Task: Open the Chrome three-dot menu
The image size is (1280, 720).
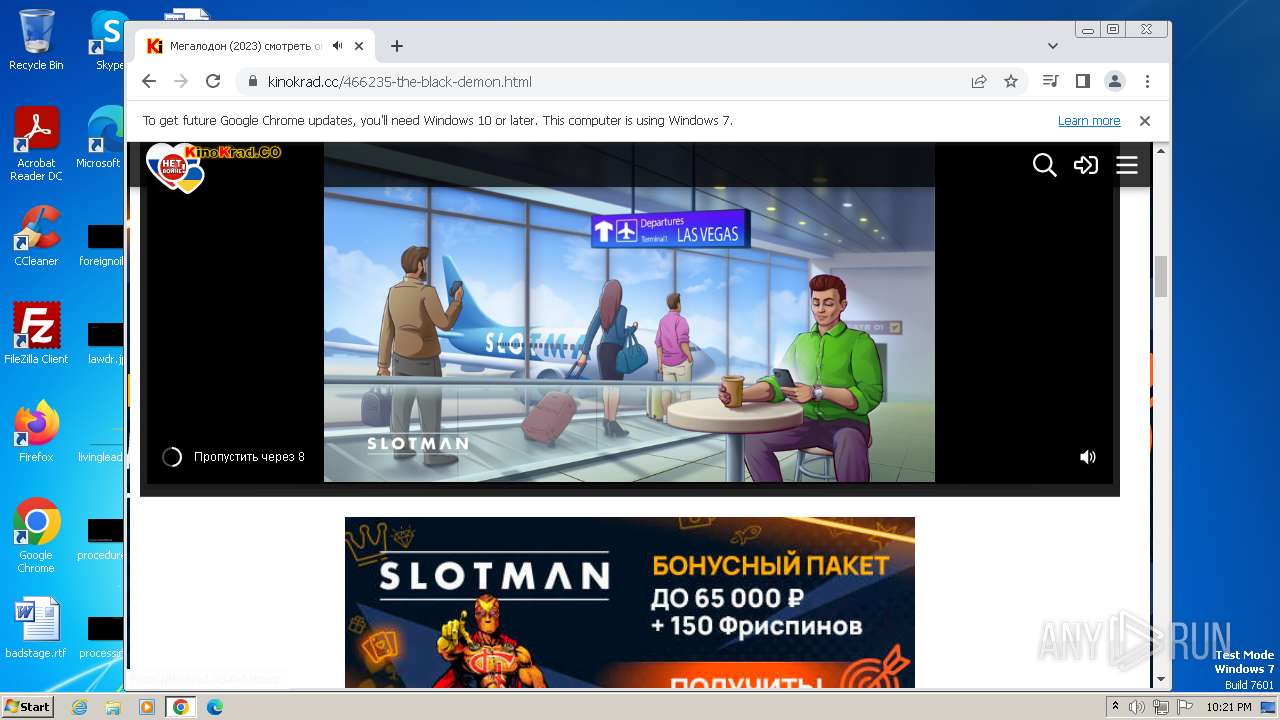Action: (x=1147, y=82)
